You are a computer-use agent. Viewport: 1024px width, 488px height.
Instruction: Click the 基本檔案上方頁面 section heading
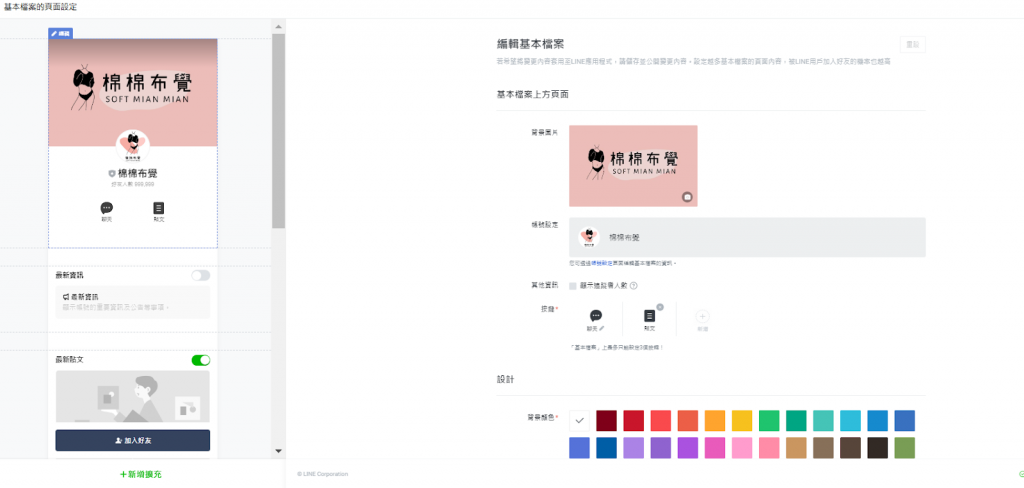532,94
